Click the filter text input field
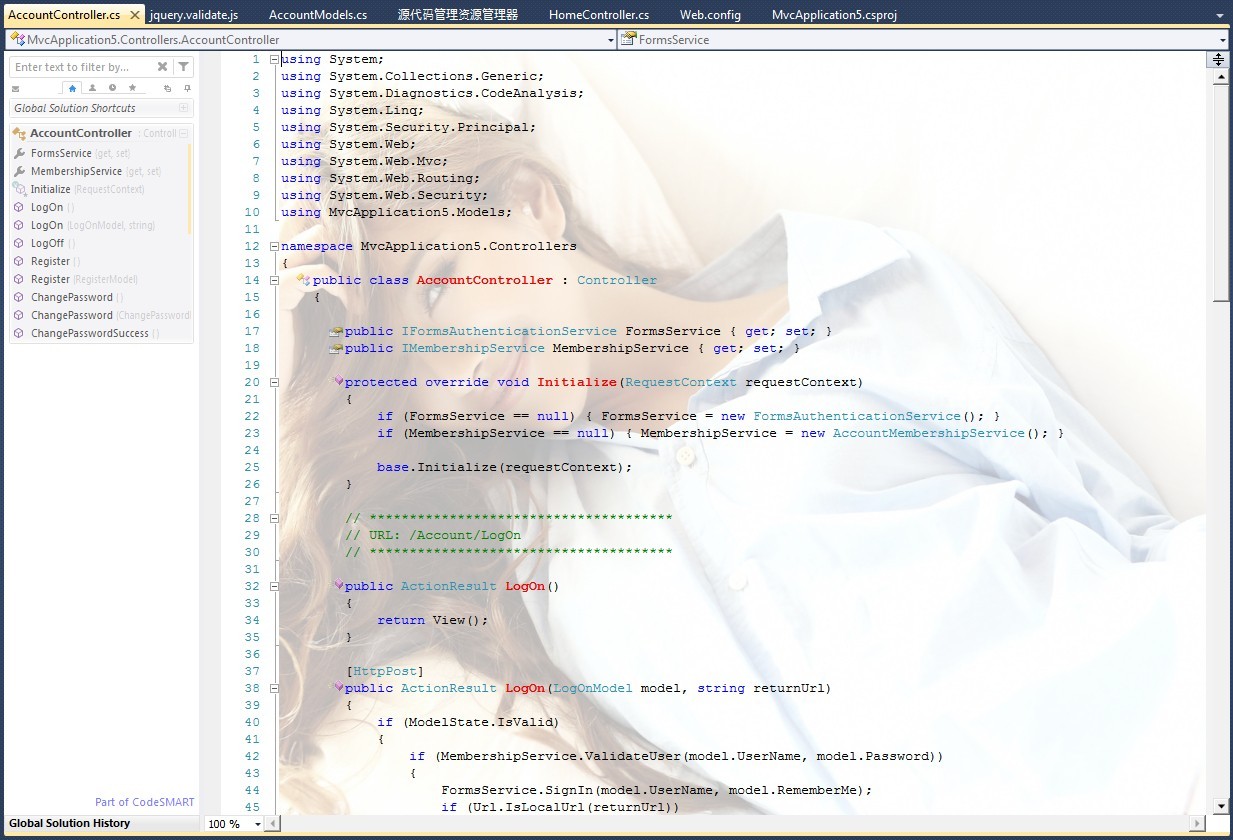The width and height of the screenshot is (1233, 840). pyautogui.click(x=82, y=67)
